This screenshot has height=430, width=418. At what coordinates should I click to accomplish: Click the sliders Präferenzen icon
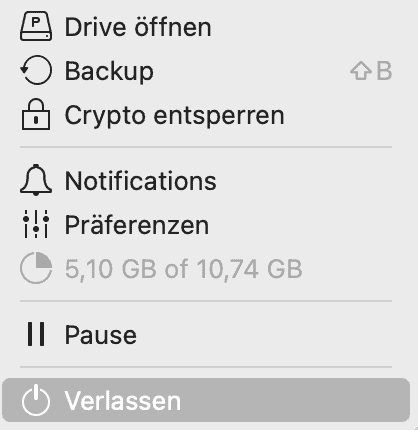point(36,224)
